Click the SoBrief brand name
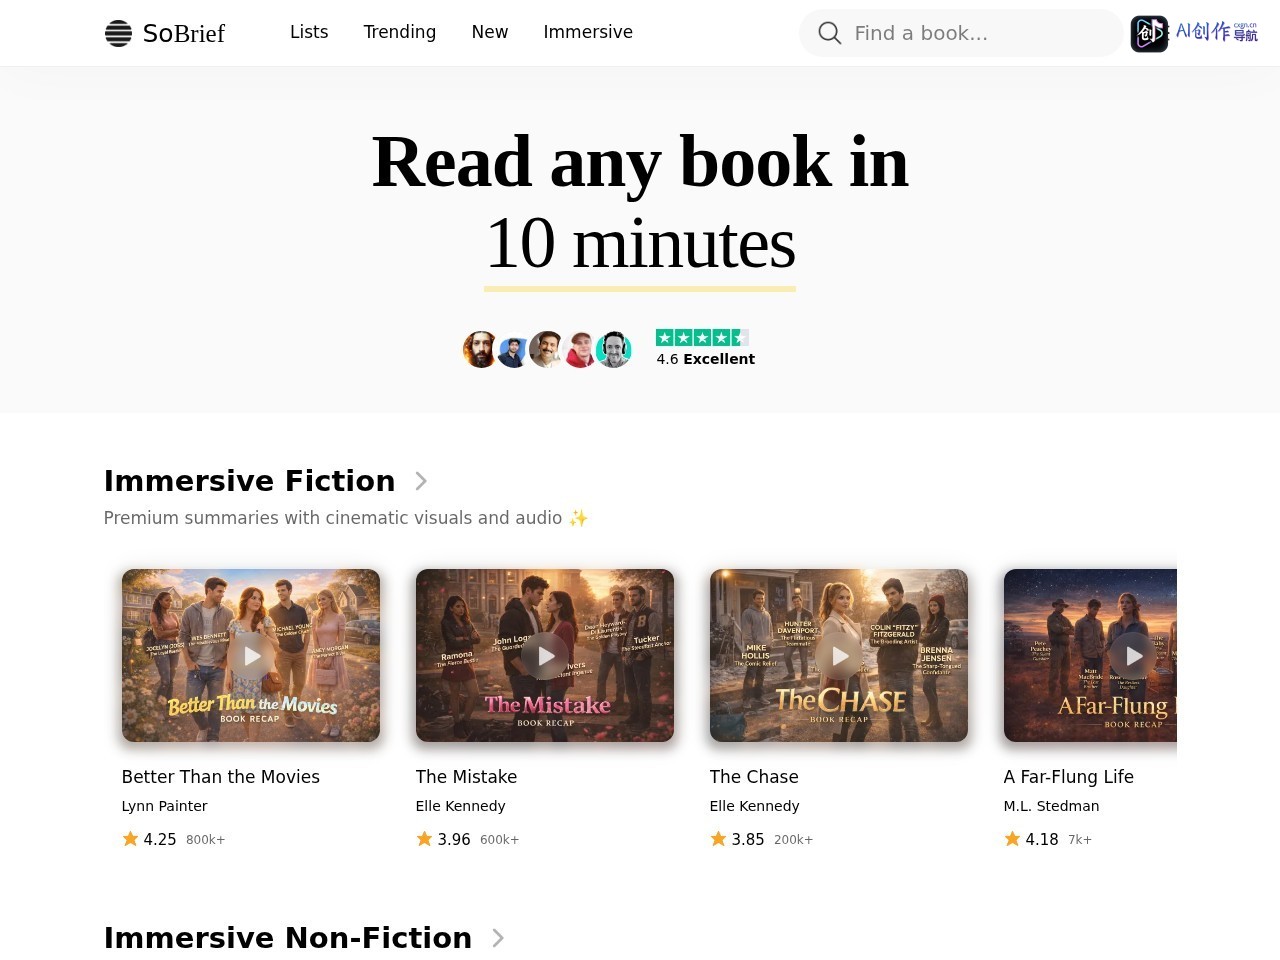Screen dimensions: 1280x960 184,34
